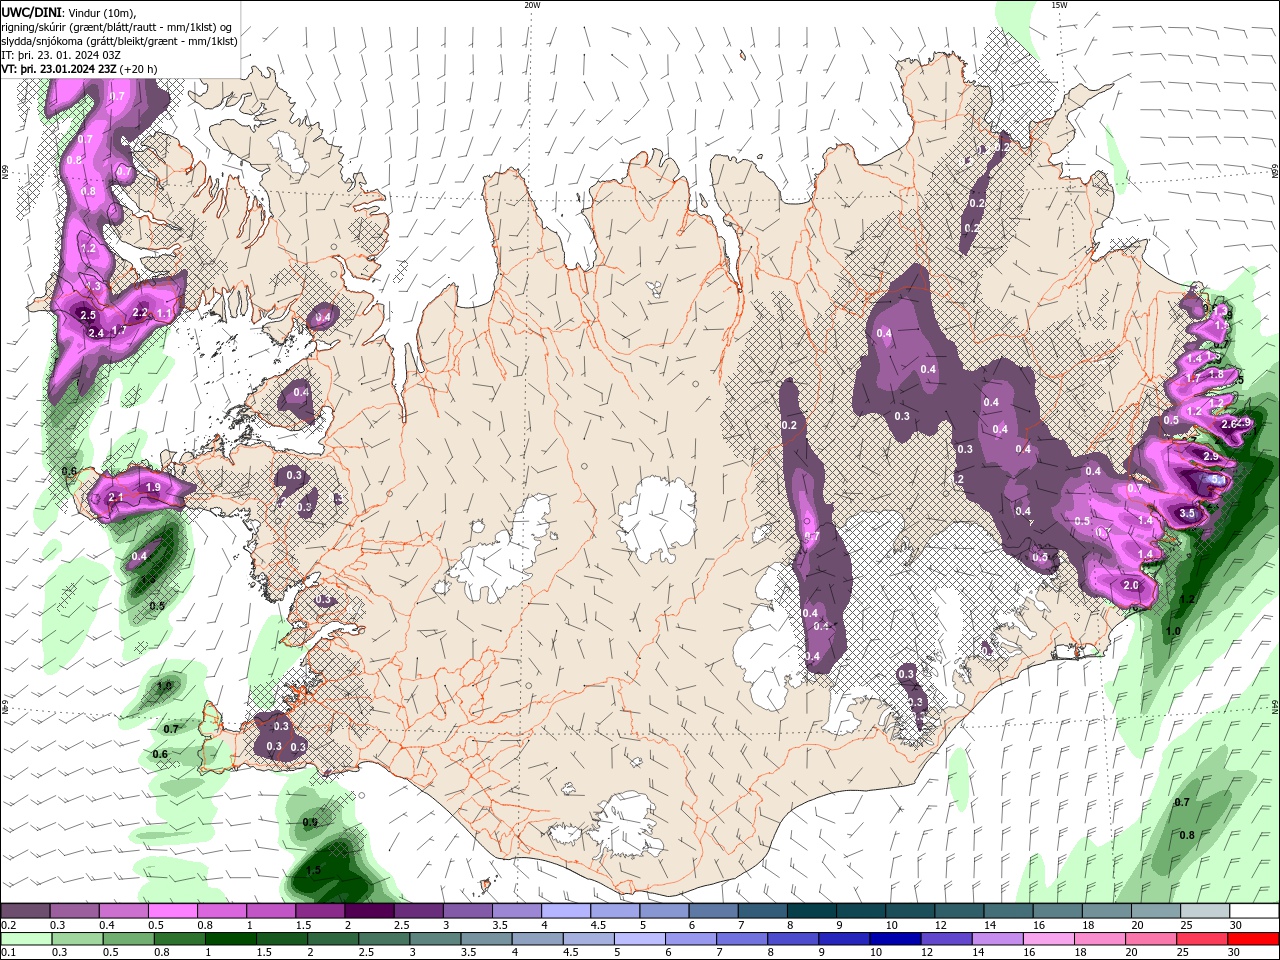Click the "0.9" rain value on the map
The height and width of the screenshot is (960, 1280).
(310, 822)
